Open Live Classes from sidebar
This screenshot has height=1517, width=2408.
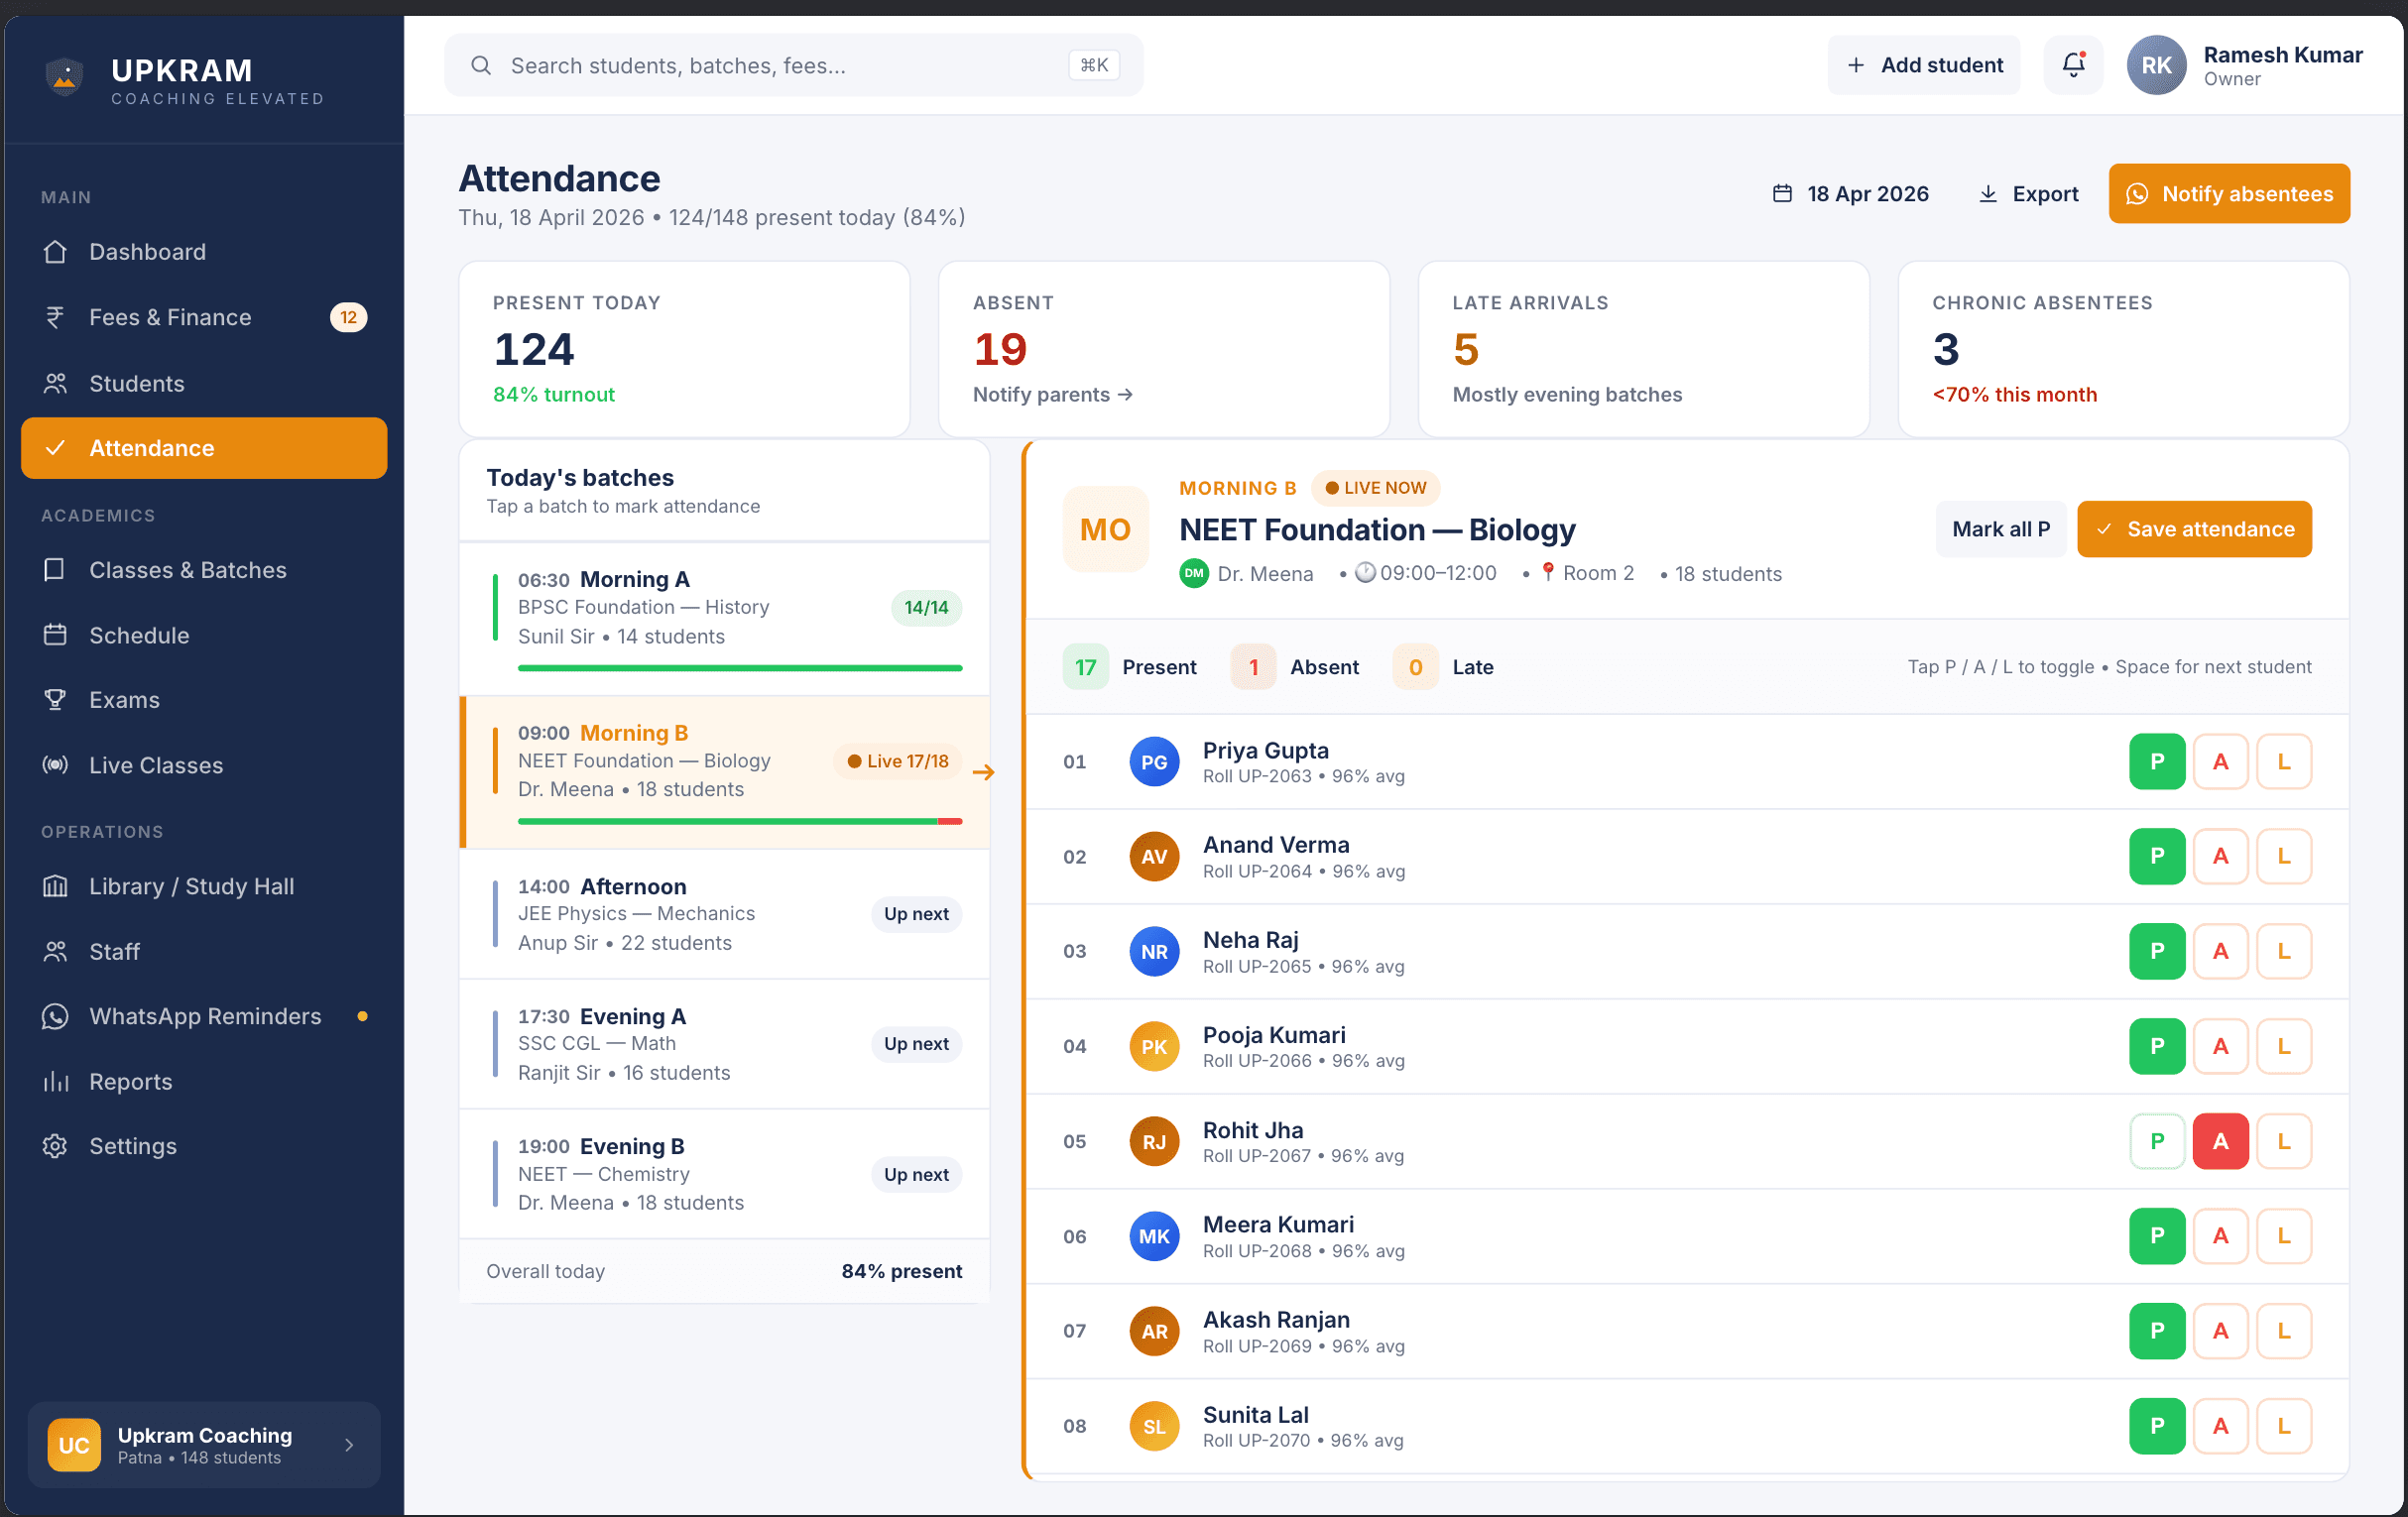pos(155,765)
